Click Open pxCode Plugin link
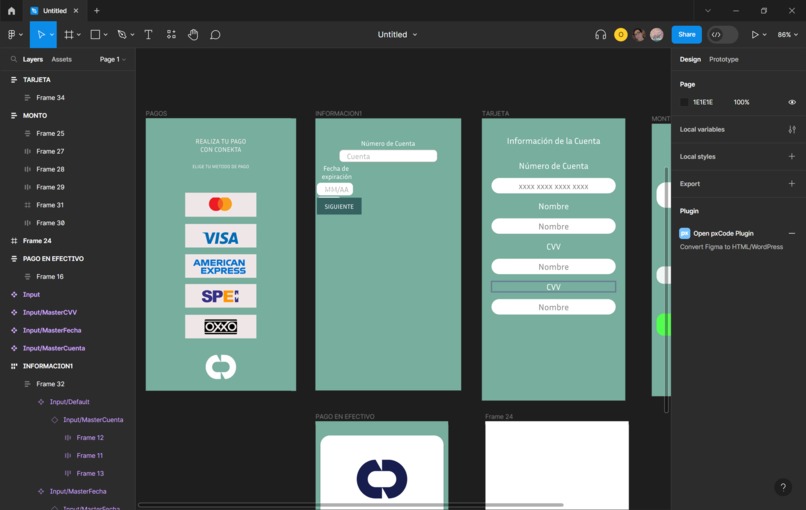 [723, 233]
